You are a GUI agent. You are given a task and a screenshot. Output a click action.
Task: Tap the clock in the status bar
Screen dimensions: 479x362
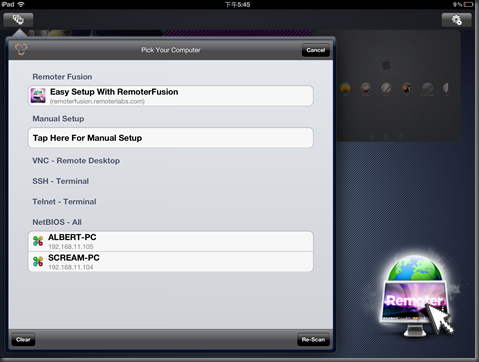[x=237, y=4]
